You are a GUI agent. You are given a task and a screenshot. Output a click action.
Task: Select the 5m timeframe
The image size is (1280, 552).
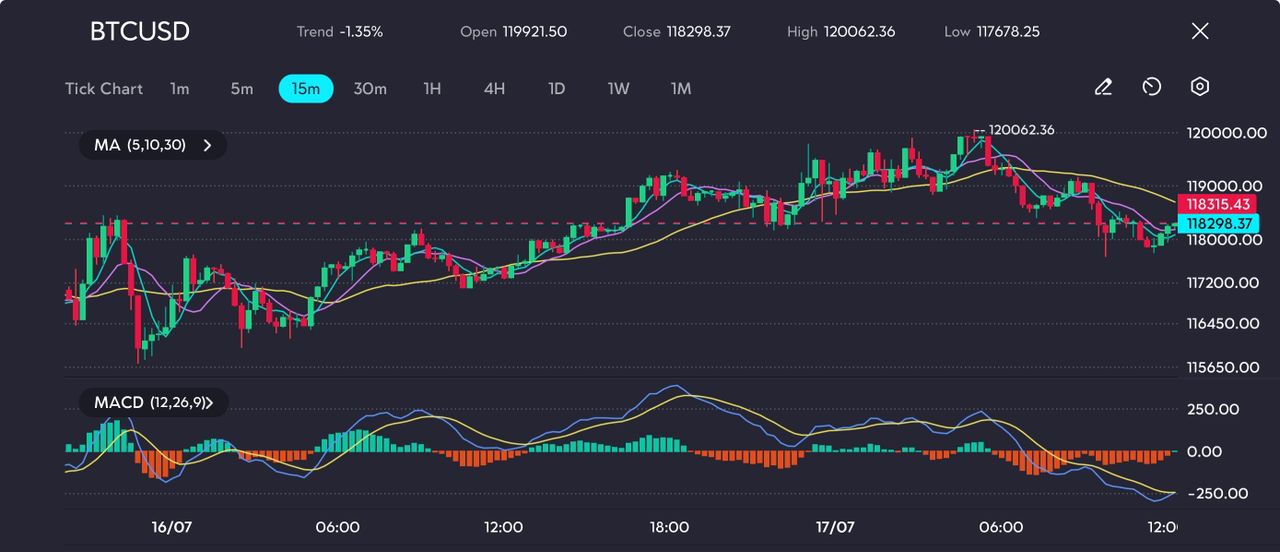pyautogui.click(x=242, y=89)
